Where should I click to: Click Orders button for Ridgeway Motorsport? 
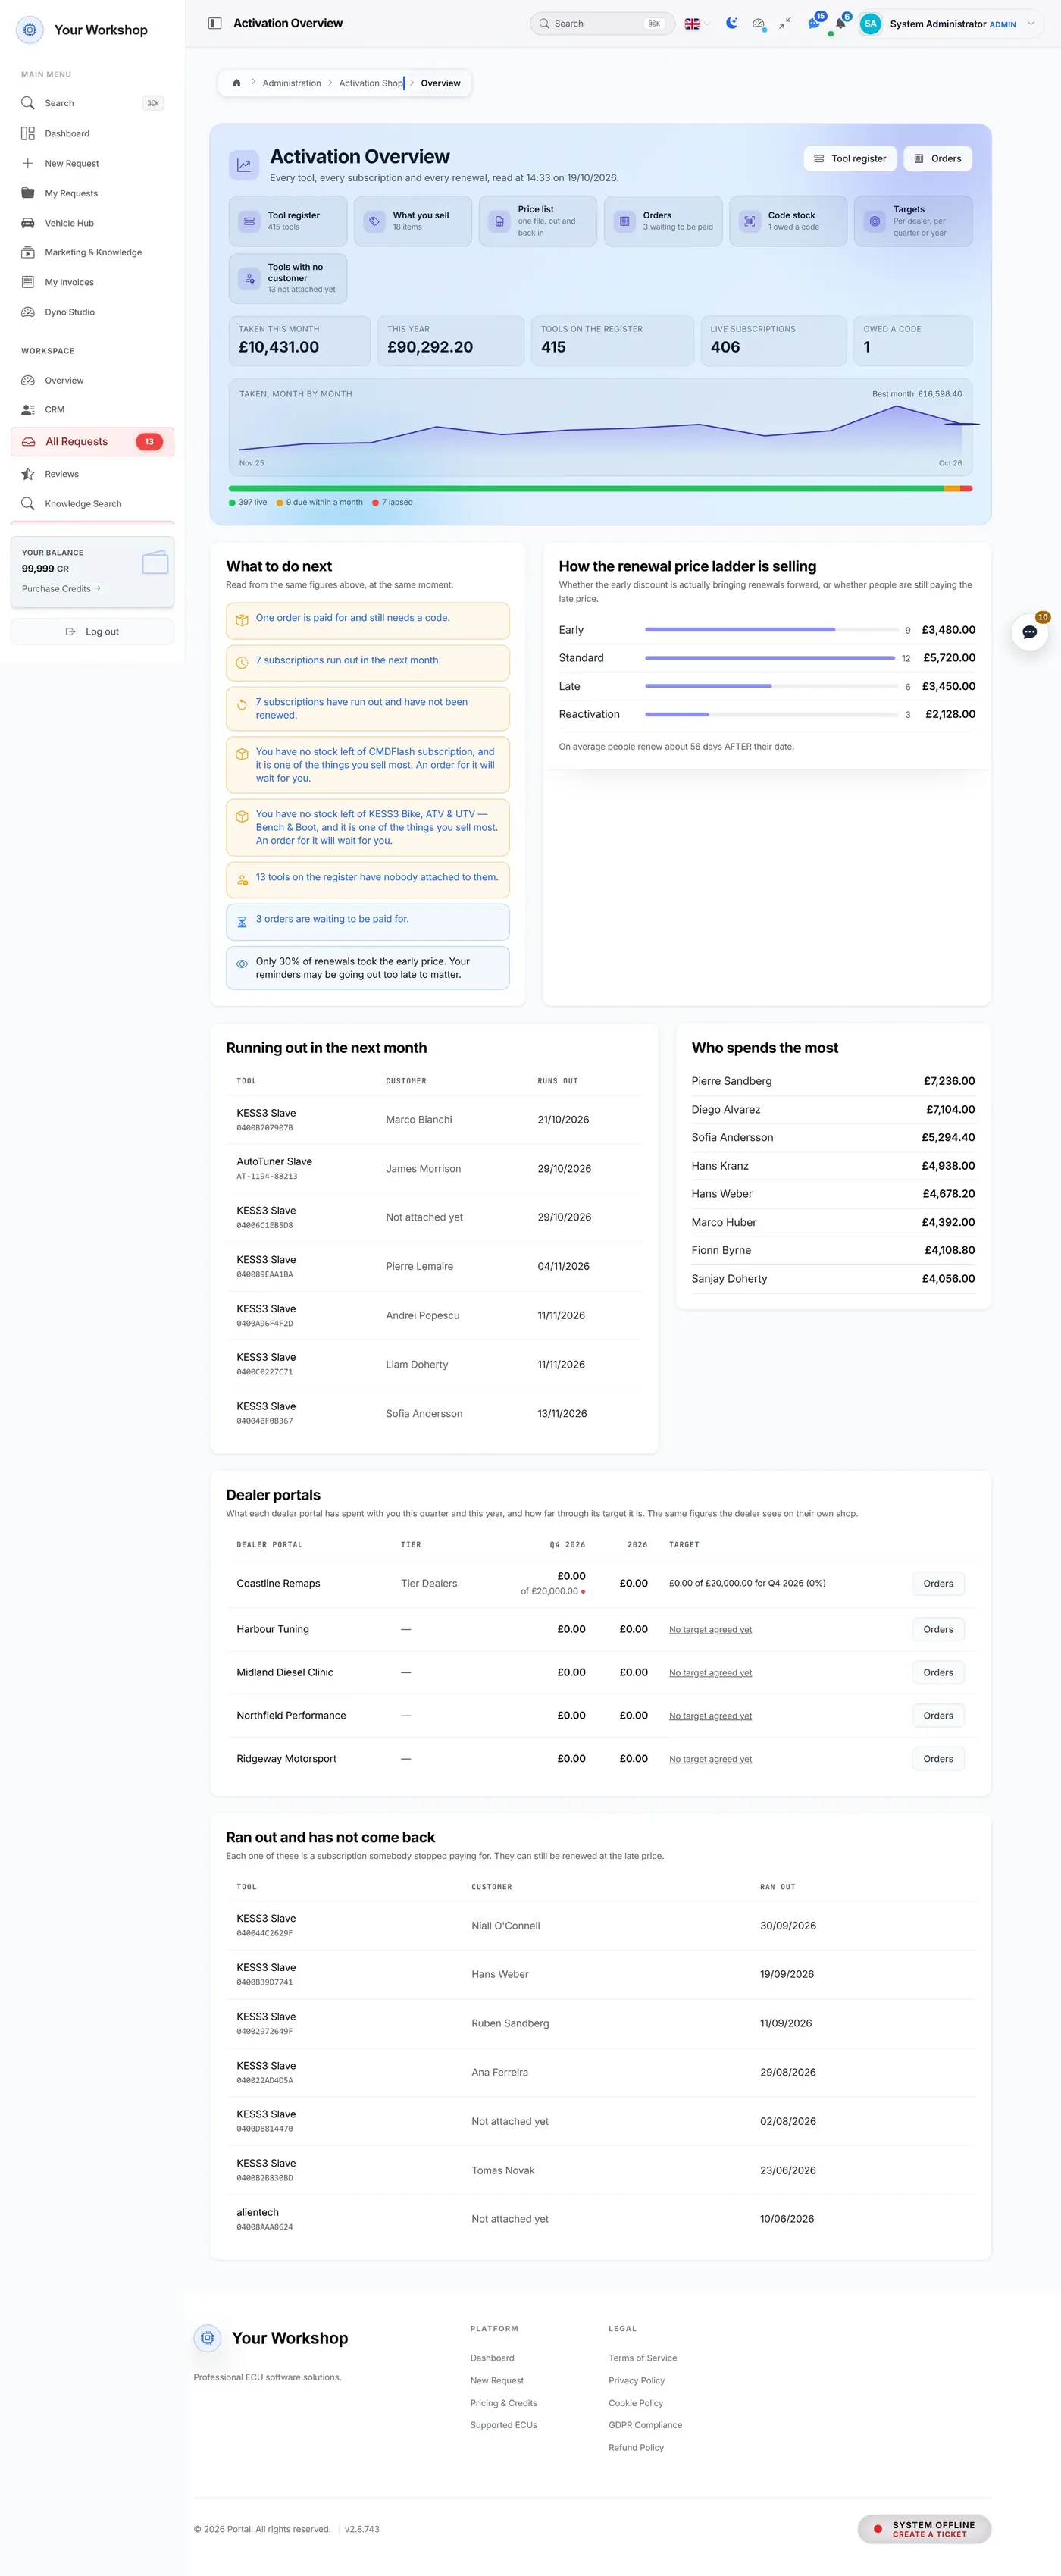[938, 1758]
